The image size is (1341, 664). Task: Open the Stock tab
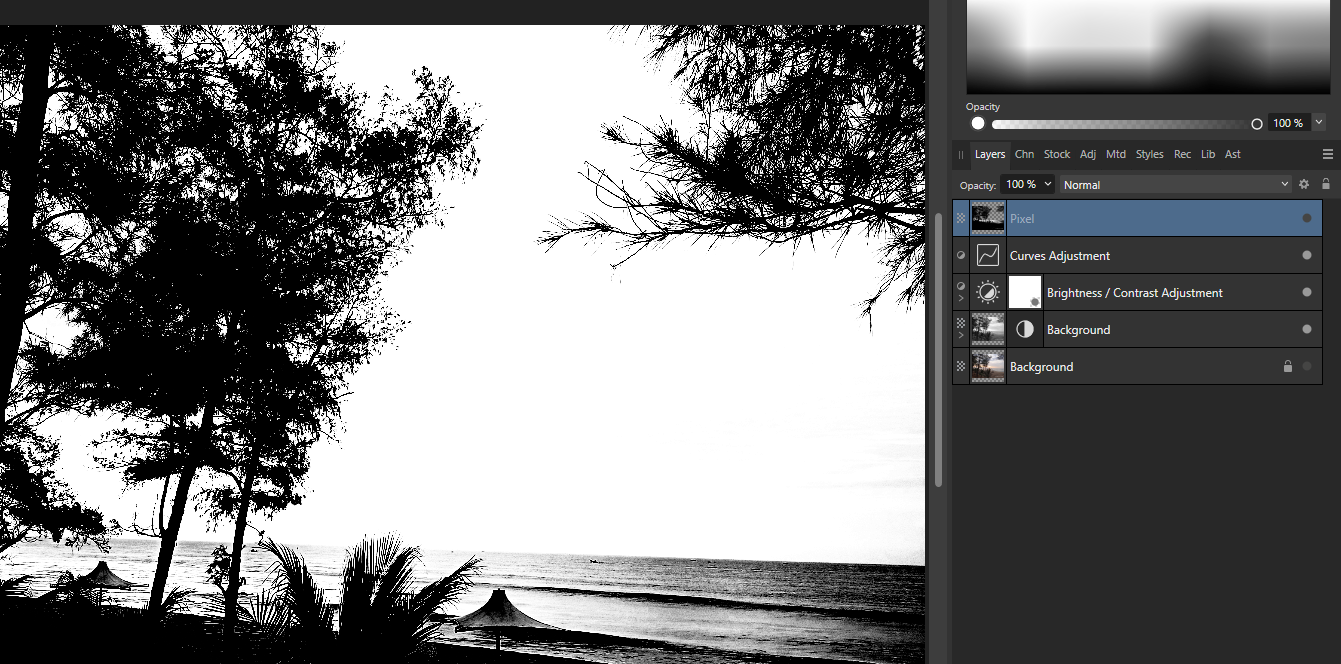[1057, 154]
